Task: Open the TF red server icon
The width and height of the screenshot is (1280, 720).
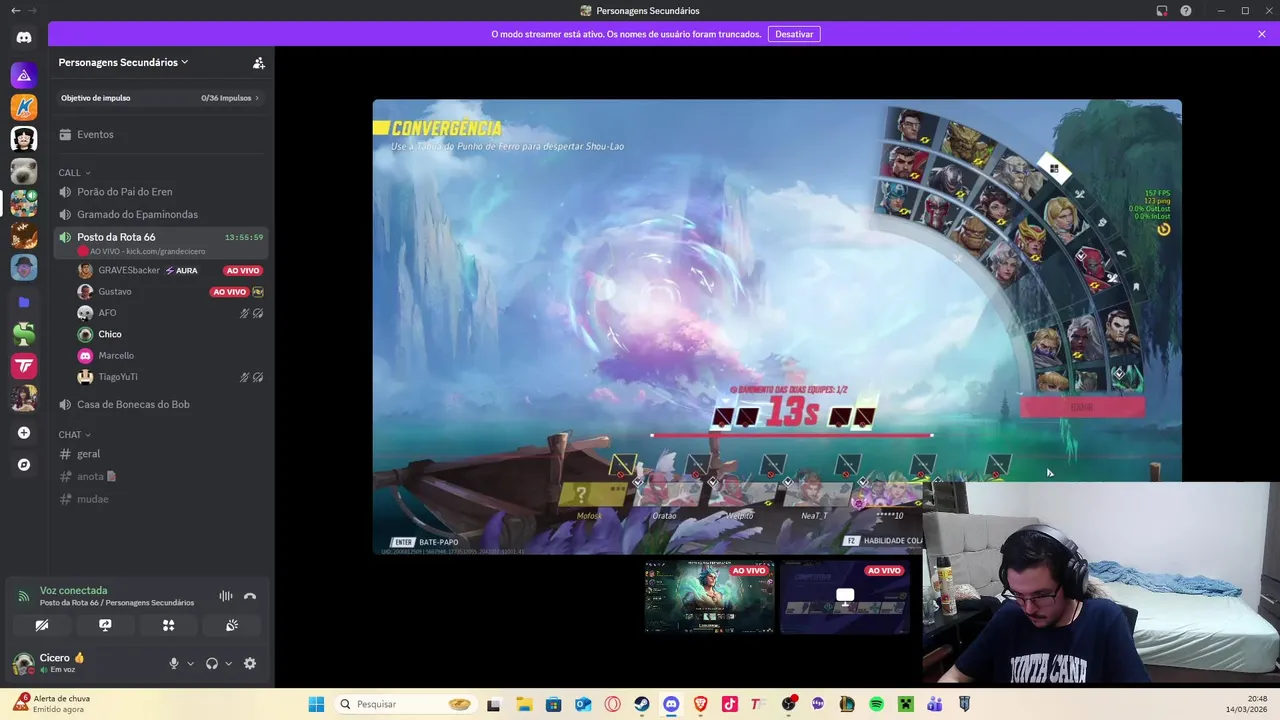Action: (x=24, y=367)
